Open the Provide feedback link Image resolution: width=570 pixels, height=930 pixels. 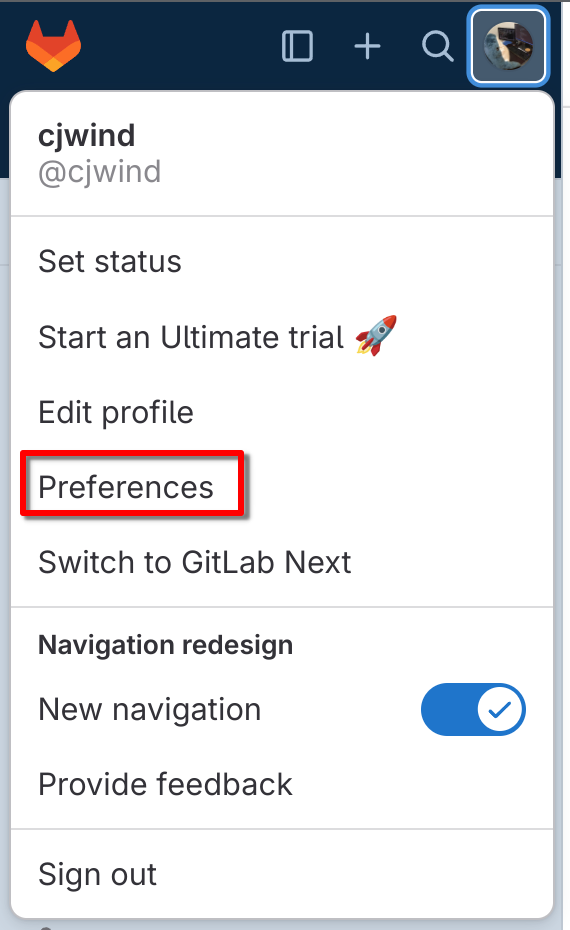282,784
